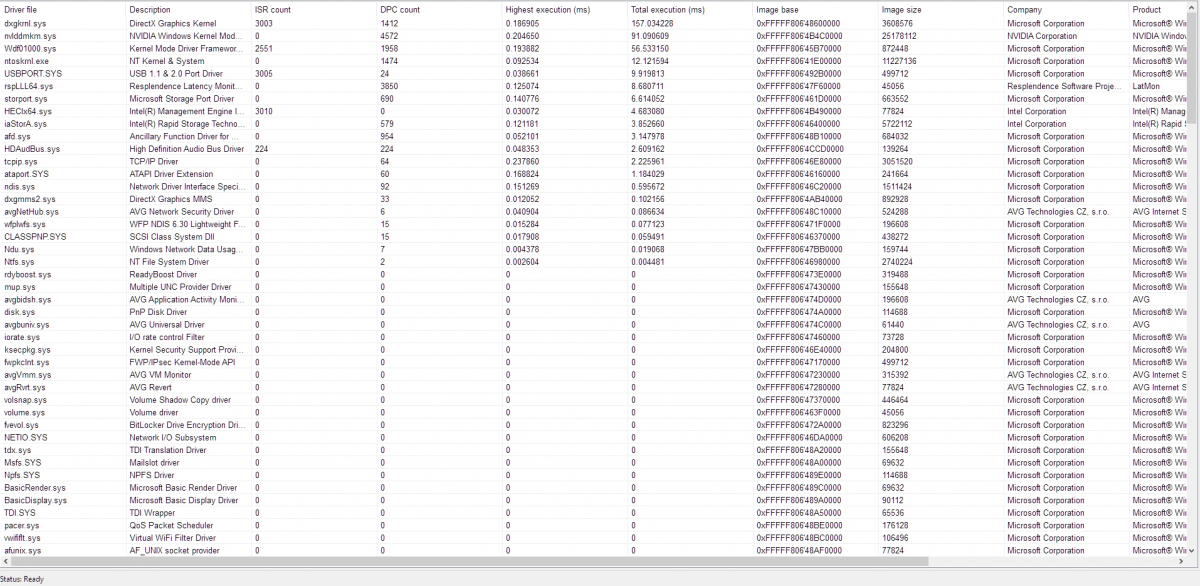This screenshot has height=586, width=1200.
Task: Select the USBPORT.SYS driver file
Action: [x=31, y=73]
